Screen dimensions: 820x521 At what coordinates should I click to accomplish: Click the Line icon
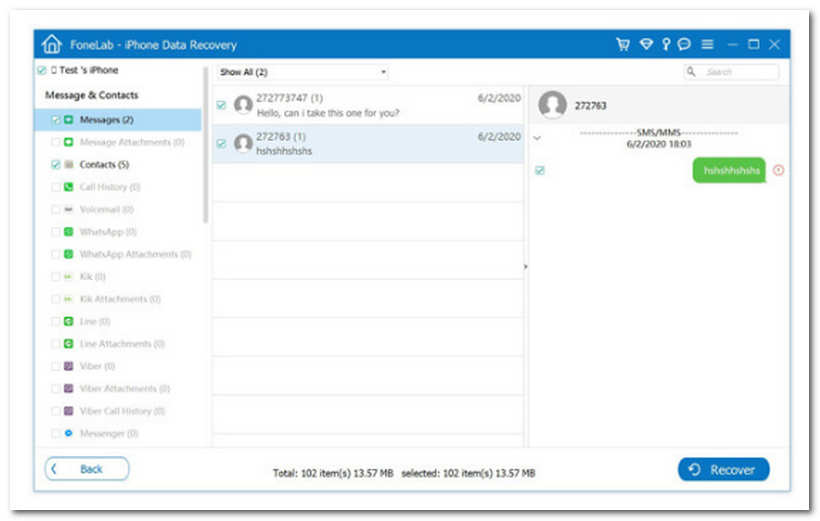[69, 321]
